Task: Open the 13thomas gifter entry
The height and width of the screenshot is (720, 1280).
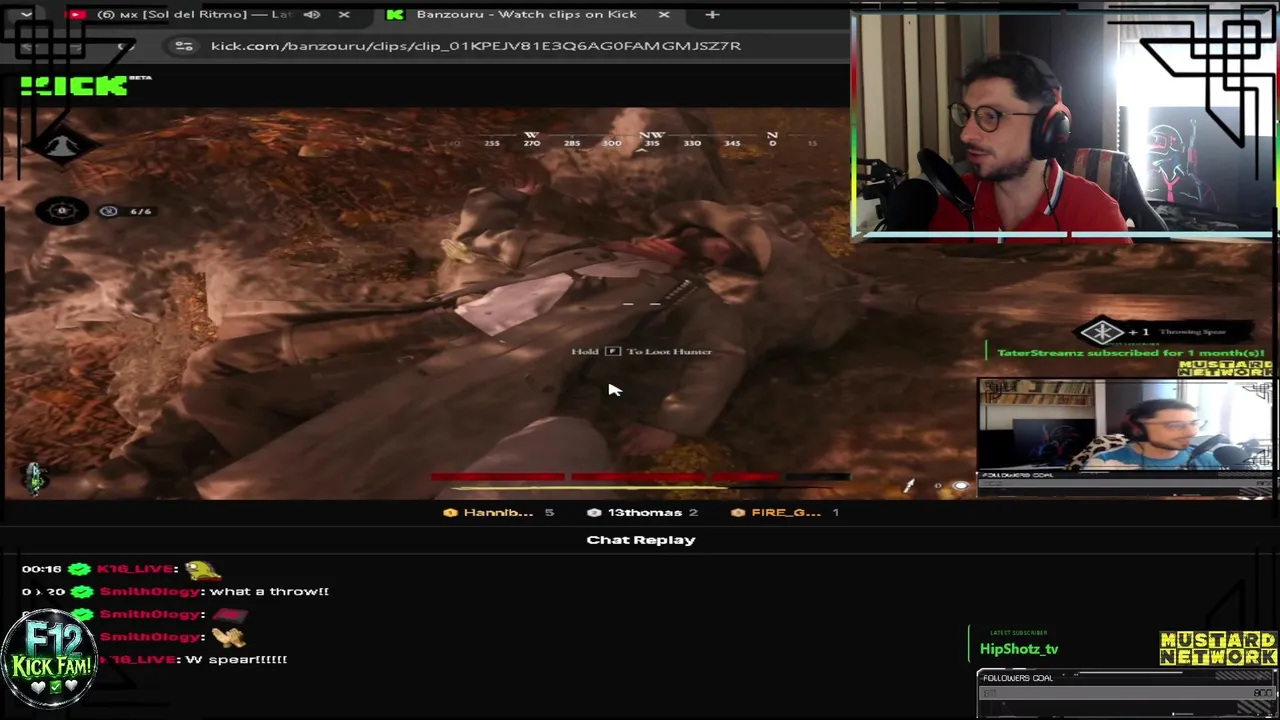Action: [644, 513]
